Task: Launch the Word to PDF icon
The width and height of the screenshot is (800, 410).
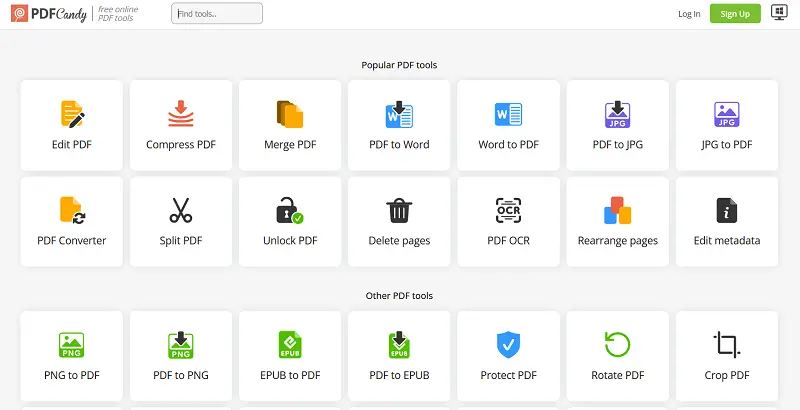Action: (508, 114)
